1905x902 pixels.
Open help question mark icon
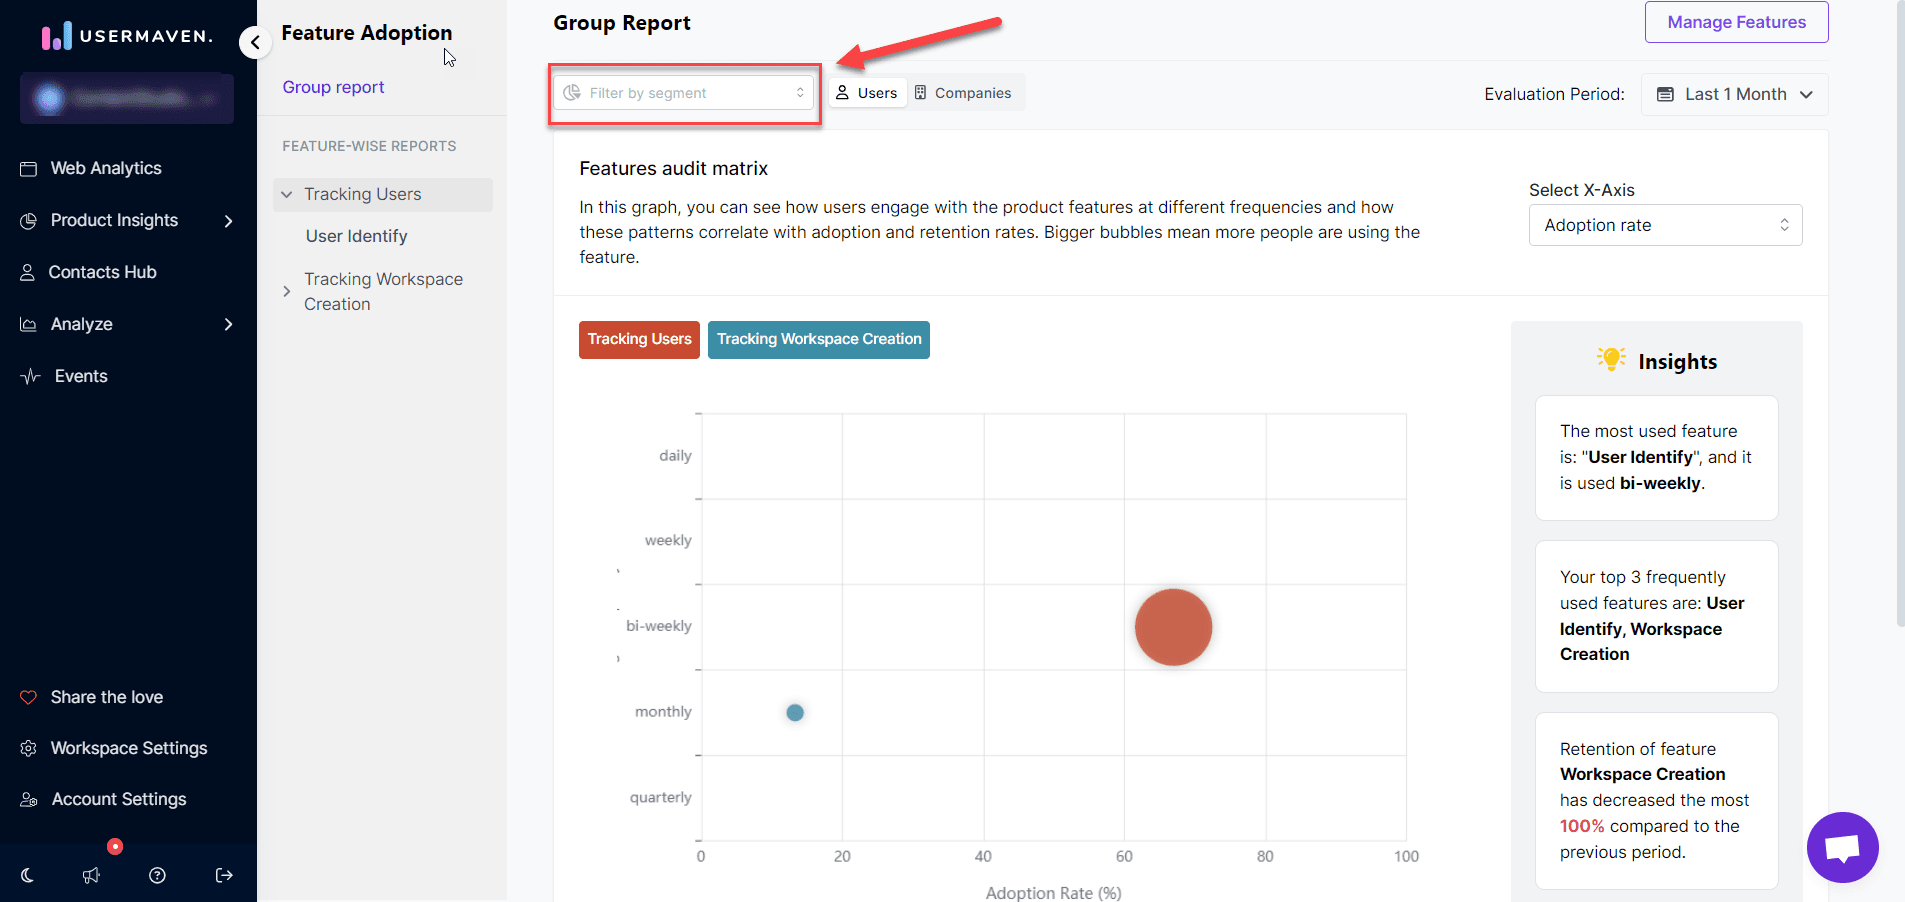[x=157, y=875]
